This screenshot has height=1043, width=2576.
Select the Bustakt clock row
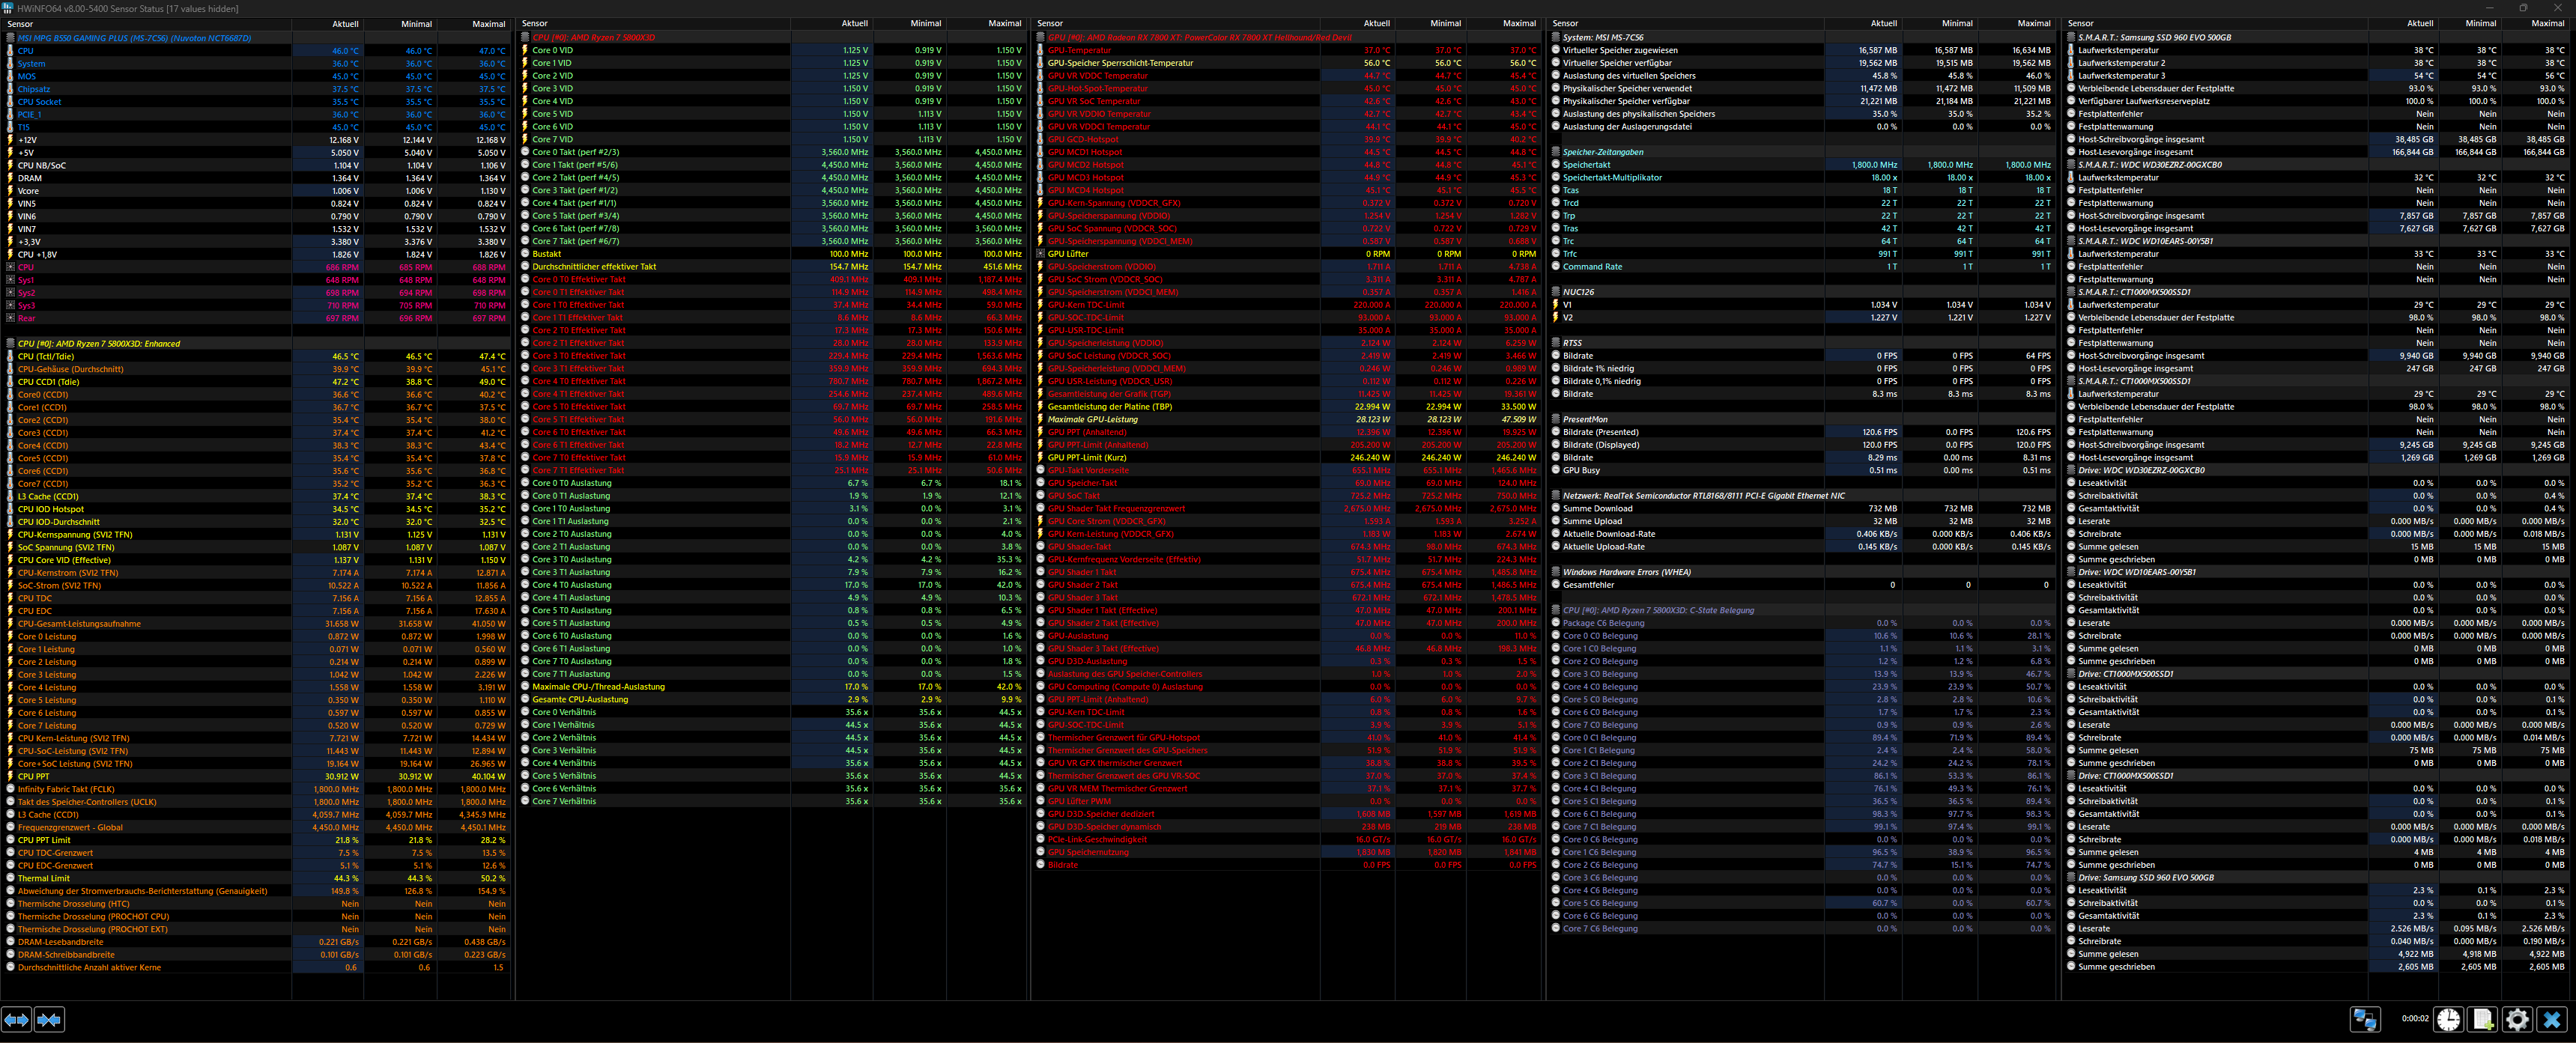[547, 254]
